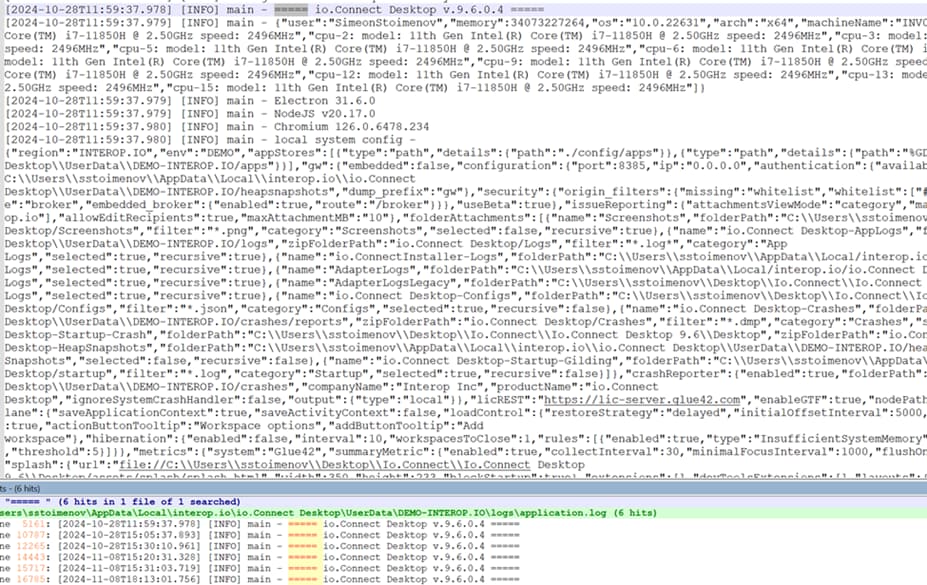Open the file://C:\Users\sstoimenov splash link

(x=325, y=464)
